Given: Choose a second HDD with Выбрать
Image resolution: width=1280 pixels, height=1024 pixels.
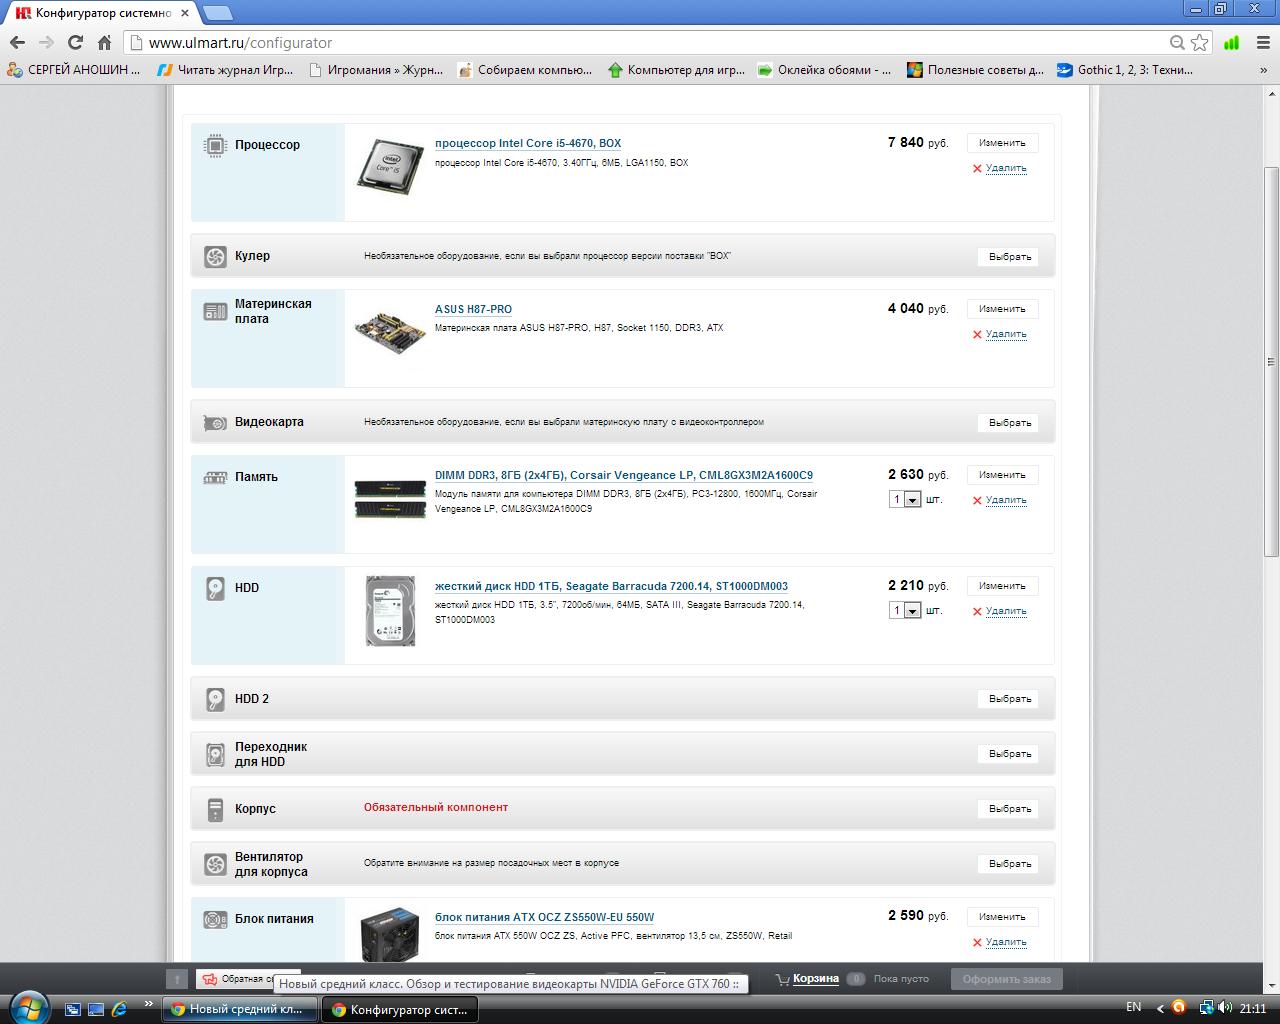Looking at the screenshot, I should [x=1009, y=699].
